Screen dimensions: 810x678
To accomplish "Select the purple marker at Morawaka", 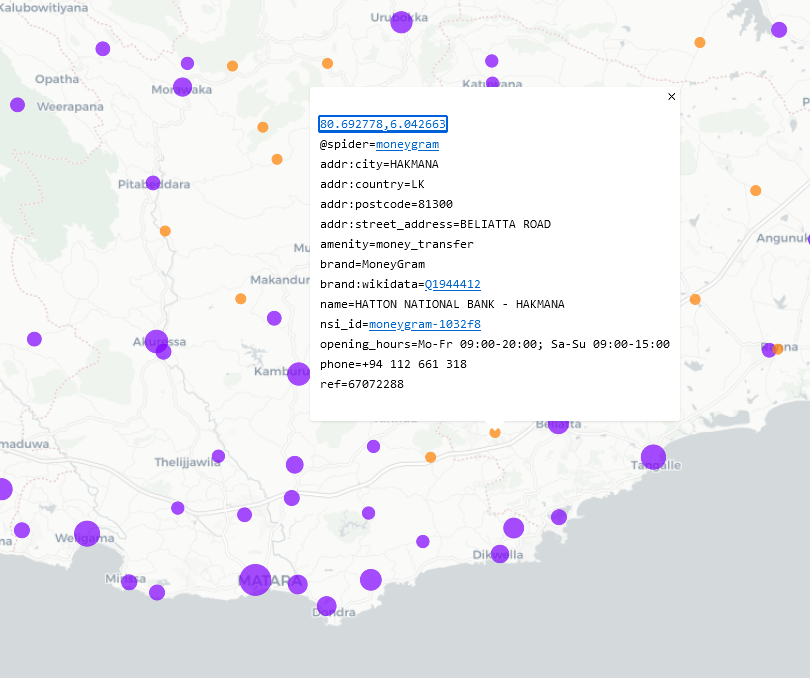I will click(182, 87).
